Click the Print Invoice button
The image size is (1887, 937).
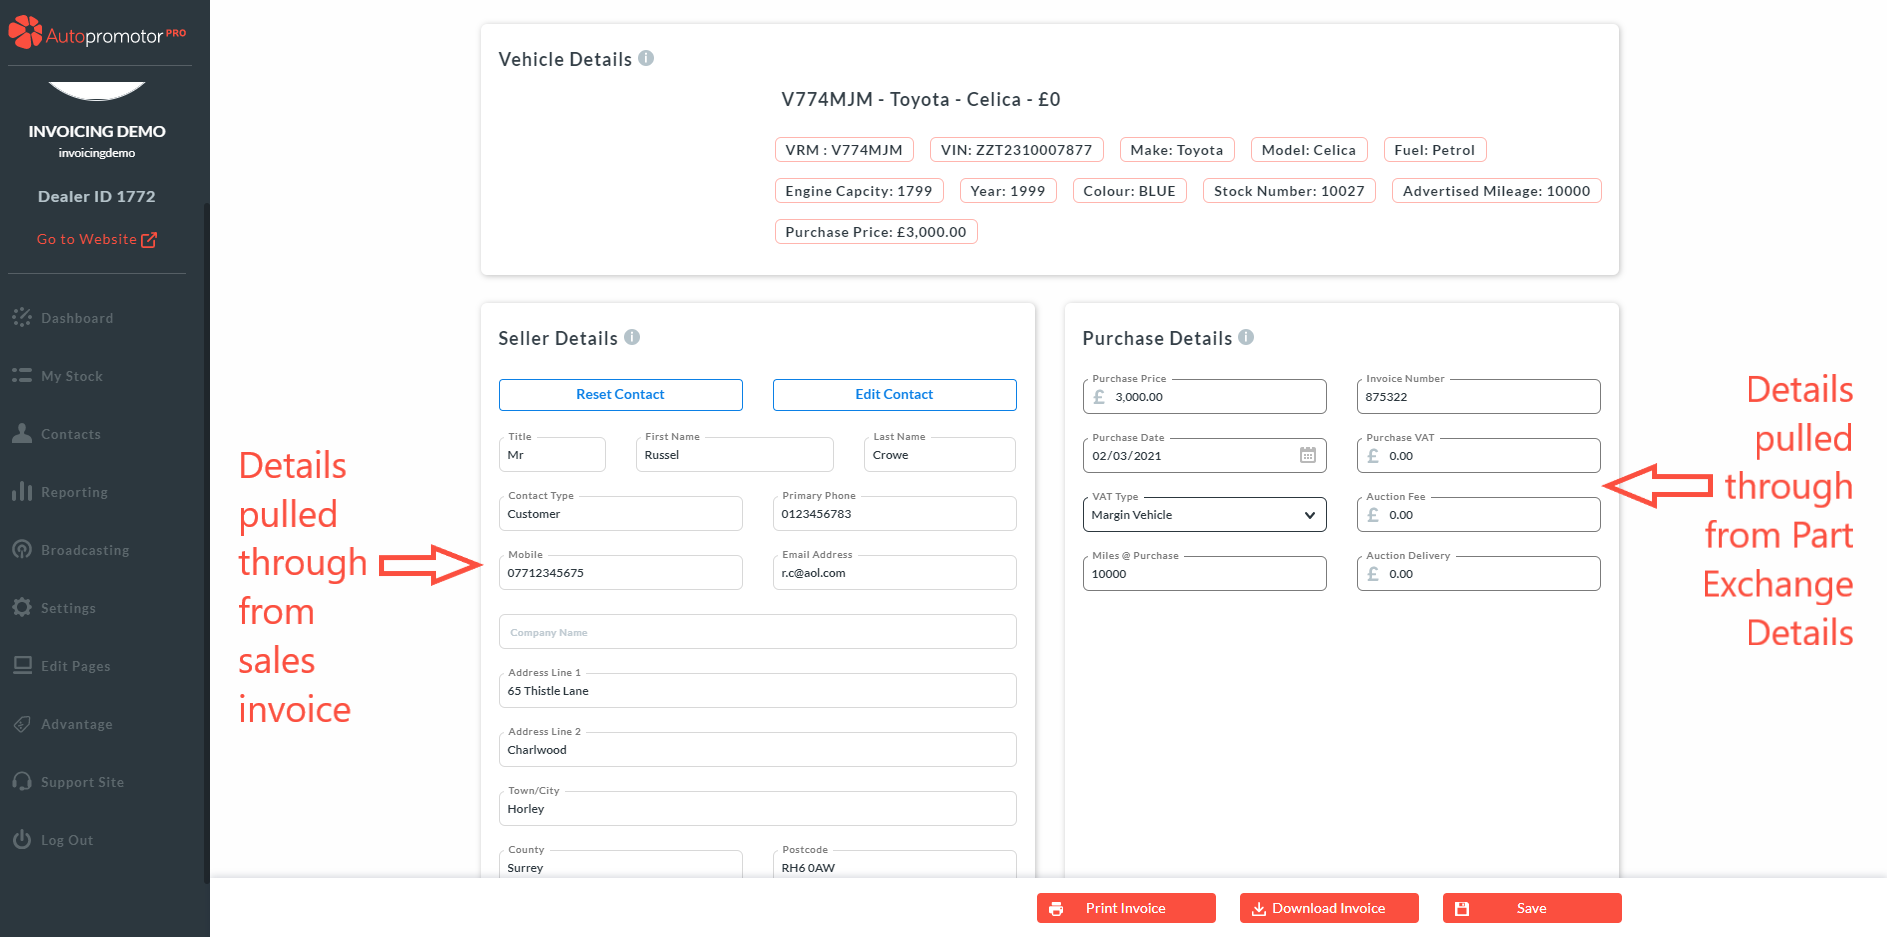(x=1126, y=908)
